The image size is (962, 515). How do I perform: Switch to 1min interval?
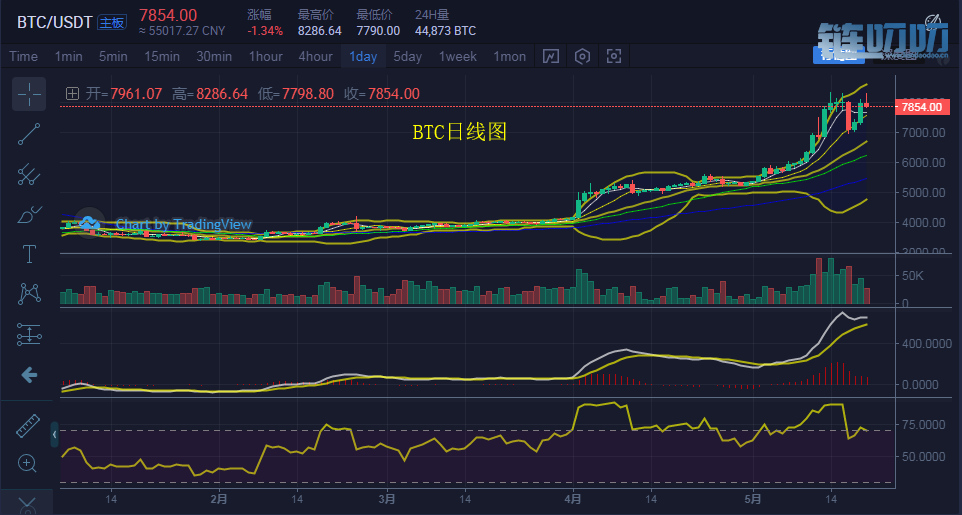point(68,56)
